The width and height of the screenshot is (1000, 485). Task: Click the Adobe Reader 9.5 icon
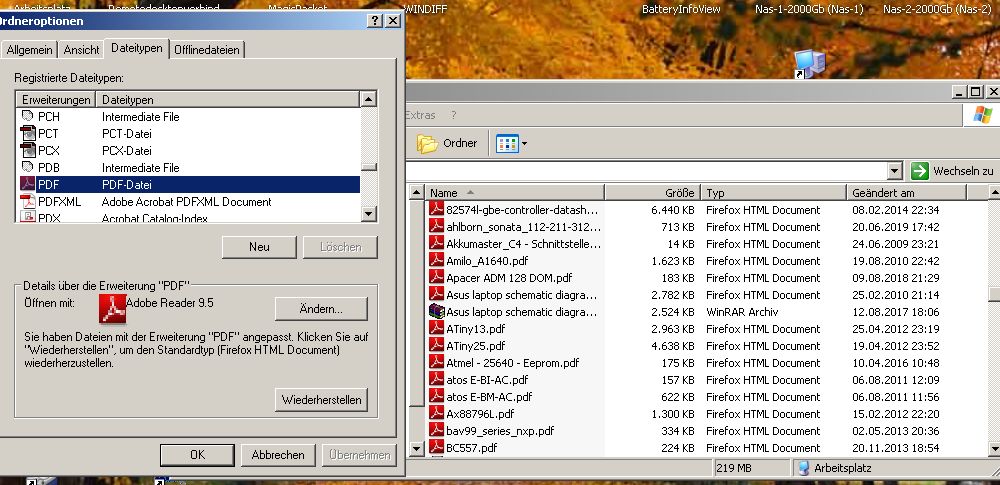(x=112, y=308)
